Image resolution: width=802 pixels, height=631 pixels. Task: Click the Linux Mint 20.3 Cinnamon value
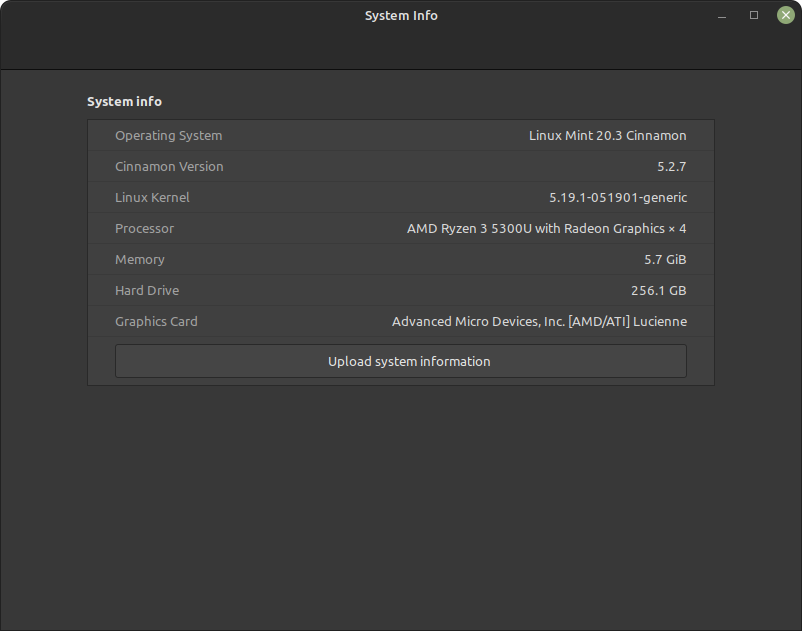tap(607, 135)
